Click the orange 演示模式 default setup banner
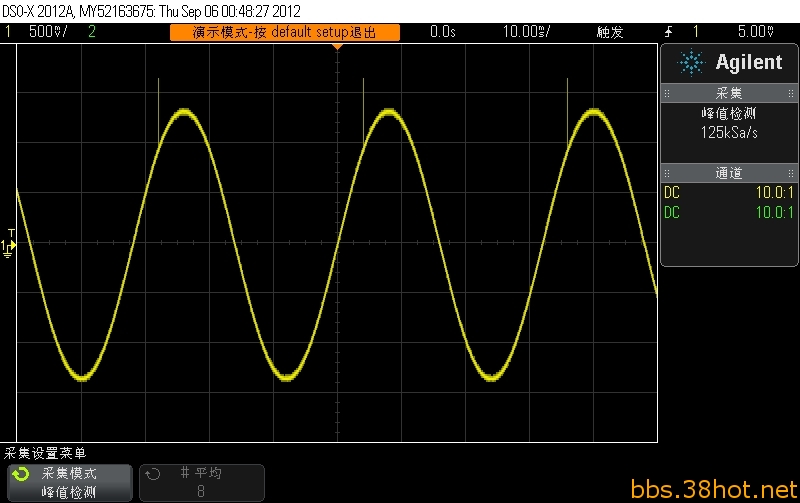This screenshot has height=503, width=800. coord(285,32)
